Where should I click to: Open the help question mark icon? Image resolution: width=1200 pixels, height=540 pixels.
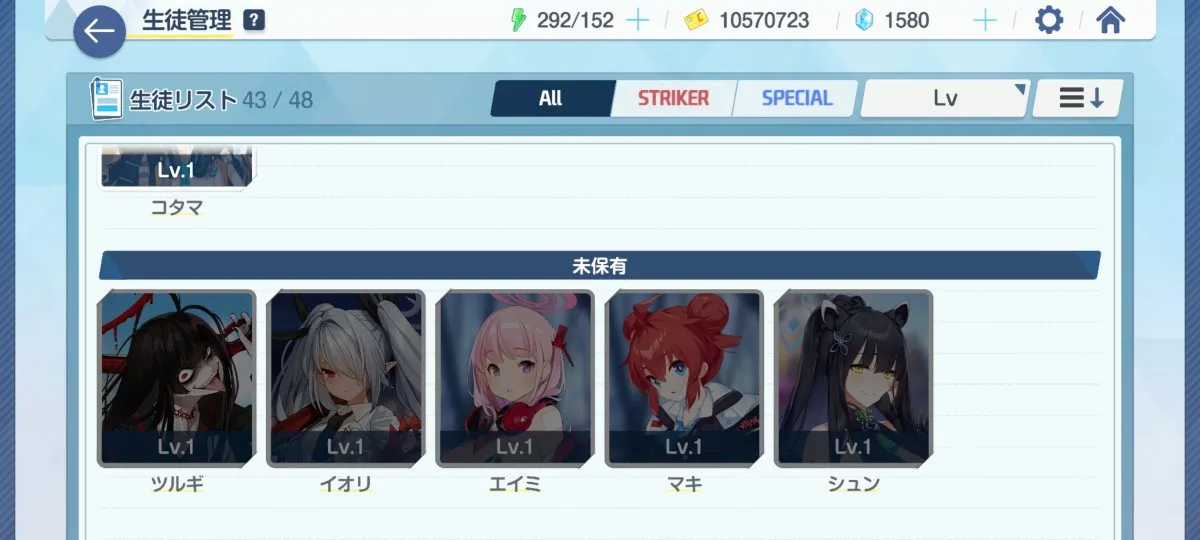(254, 20)
